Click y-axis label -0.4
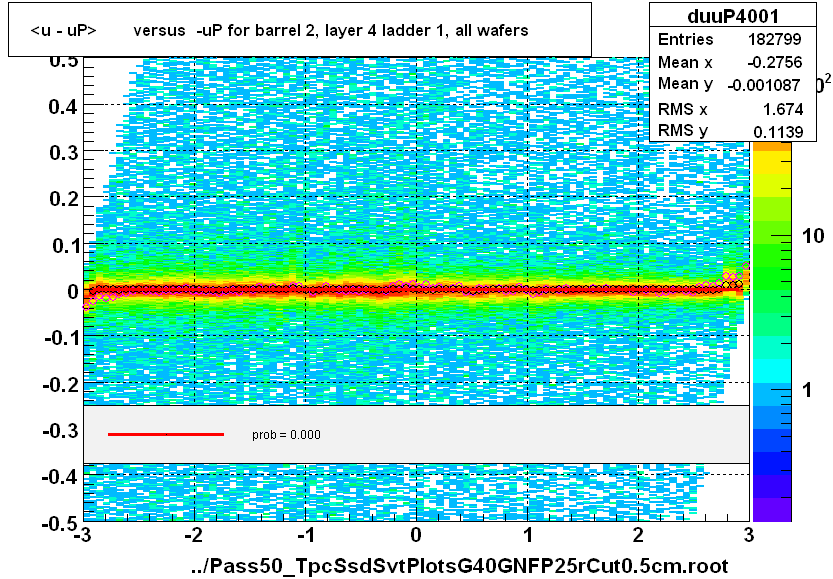The width and height of the screenshot is (833, 579). tap(61, 477)
